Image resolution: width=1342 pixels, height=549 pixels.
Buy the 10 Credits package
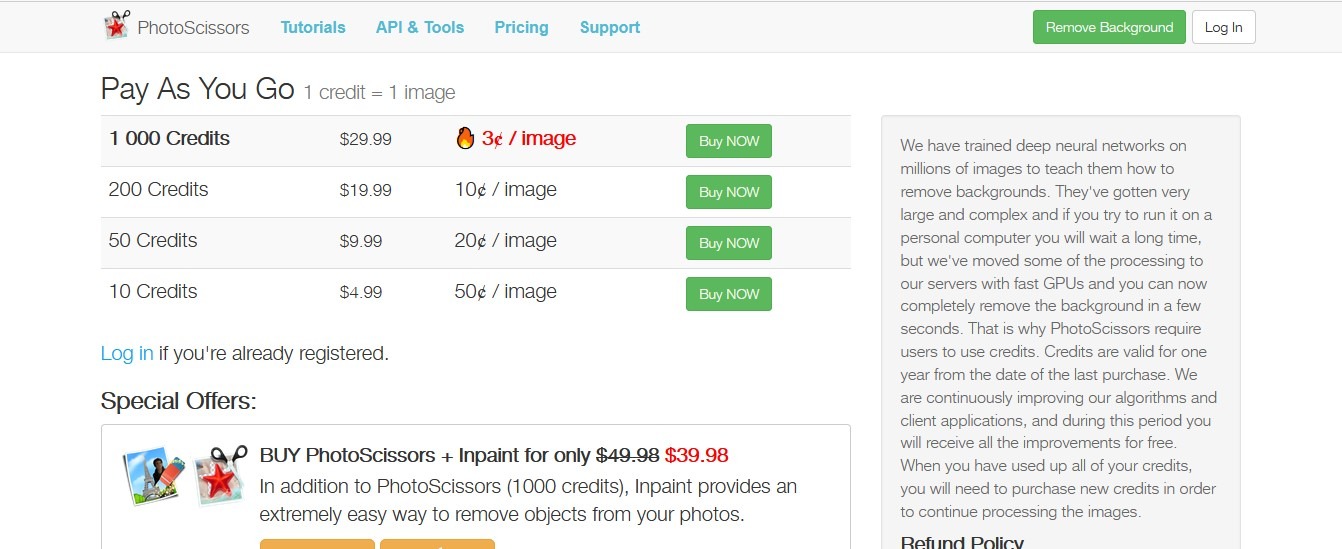[x=729, y=294]
